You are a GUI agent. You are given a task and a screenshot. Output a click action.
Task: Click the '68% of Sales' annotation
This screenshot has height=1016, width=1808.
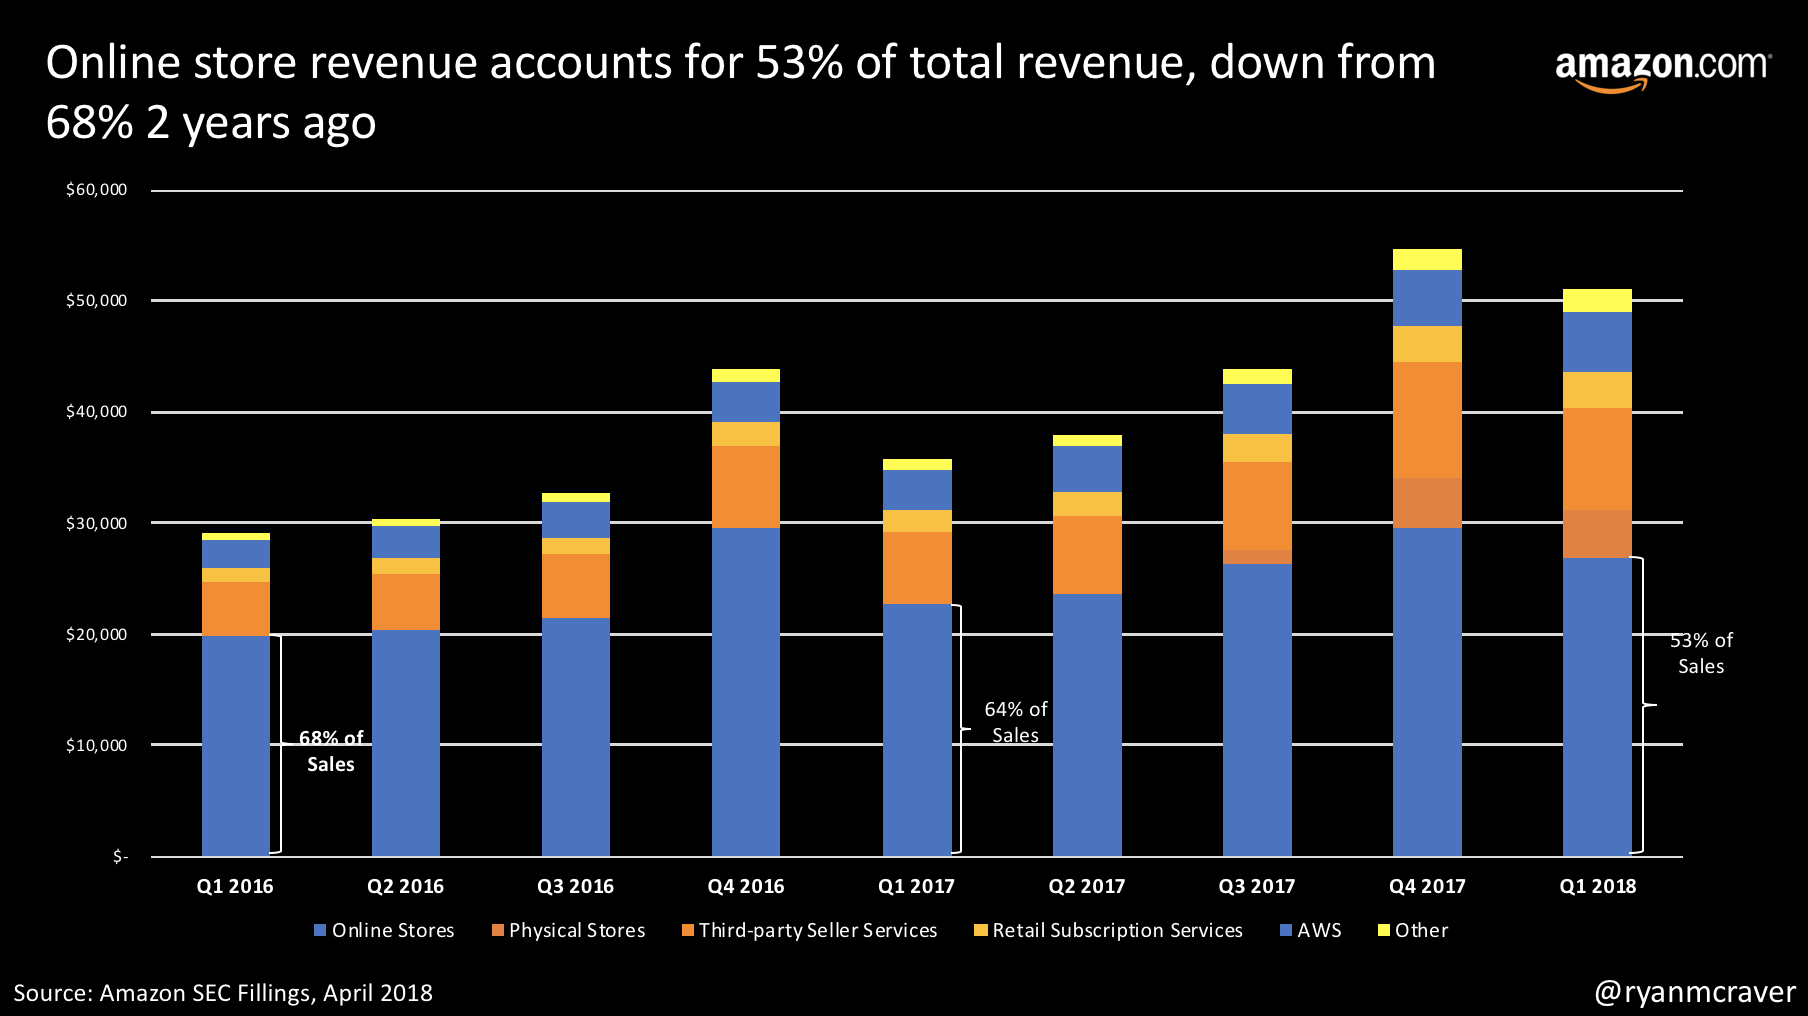click(x=331, y=751)
